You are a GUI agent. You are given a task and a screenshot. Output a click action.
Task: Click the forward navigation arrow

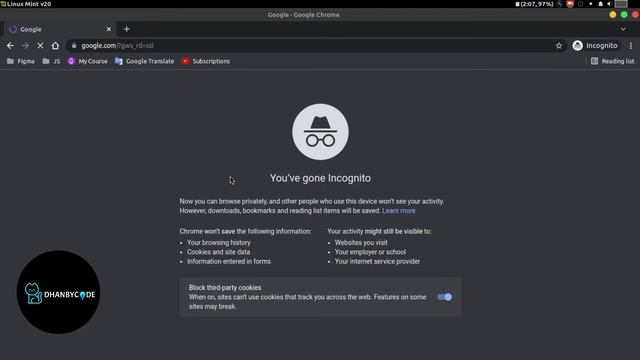pyautogui.click(x=25, y=46)
